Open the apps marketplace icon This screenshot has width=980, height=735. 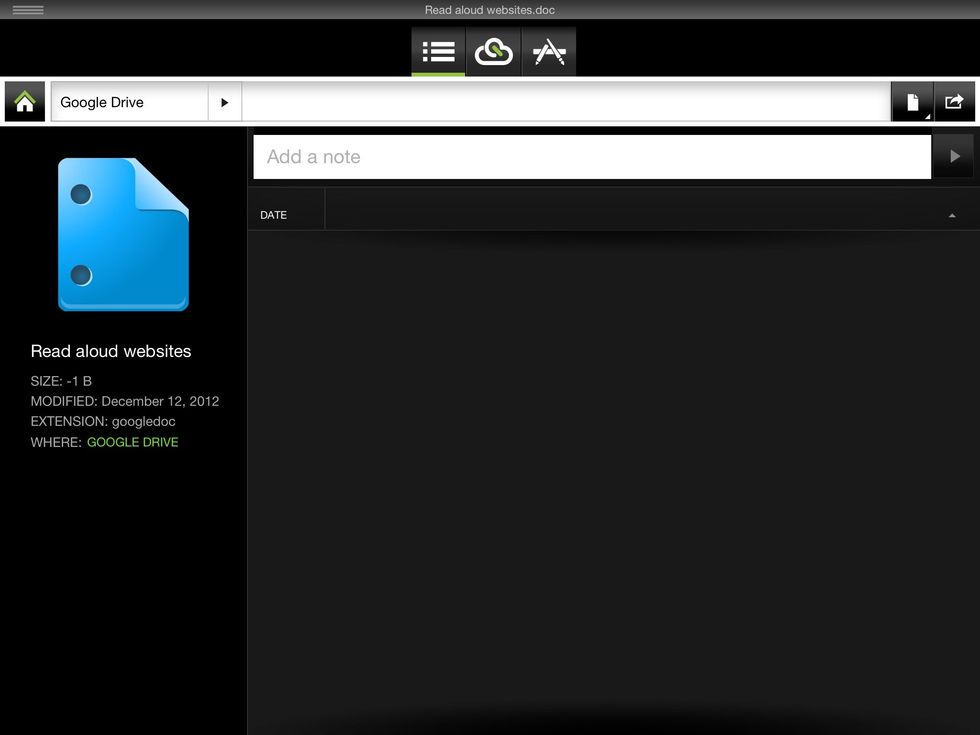[x=549, y=51]
